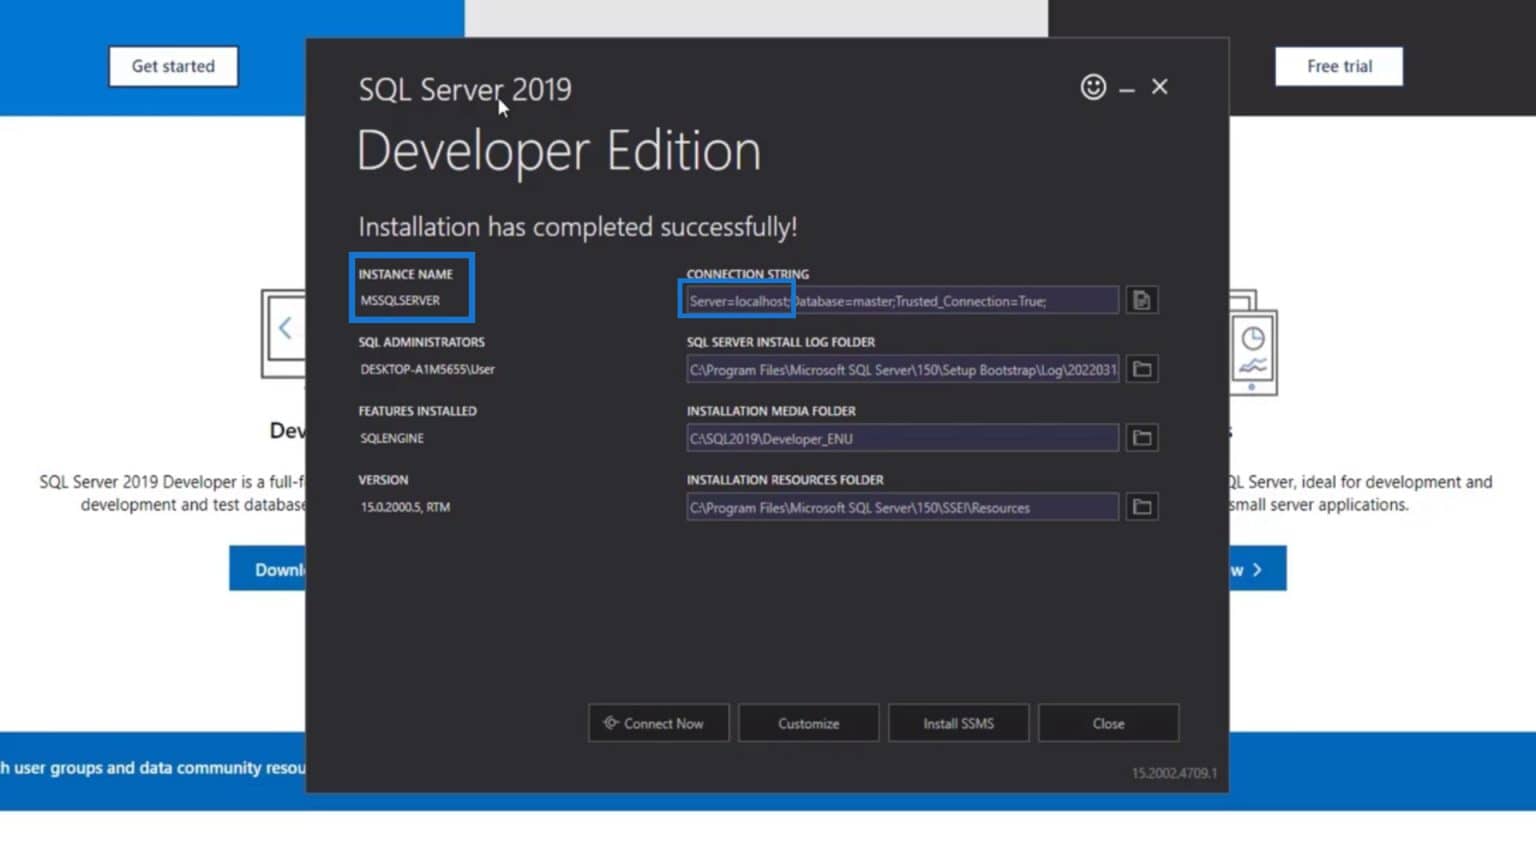Click the SQLENGINE features text
The width and height of the screenshot is (1536, 862).
click(392, 438)
